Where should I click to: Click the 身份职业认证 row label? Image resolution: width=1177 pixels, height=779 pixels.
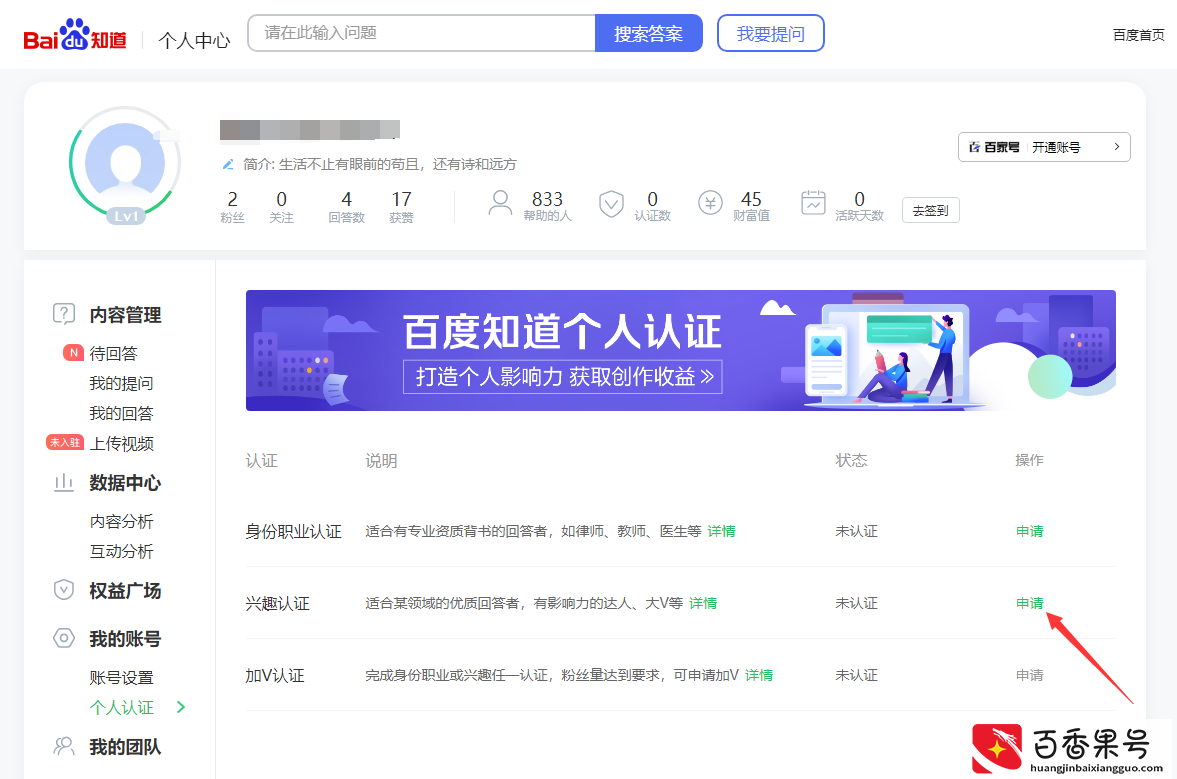[x=293, y=531]
